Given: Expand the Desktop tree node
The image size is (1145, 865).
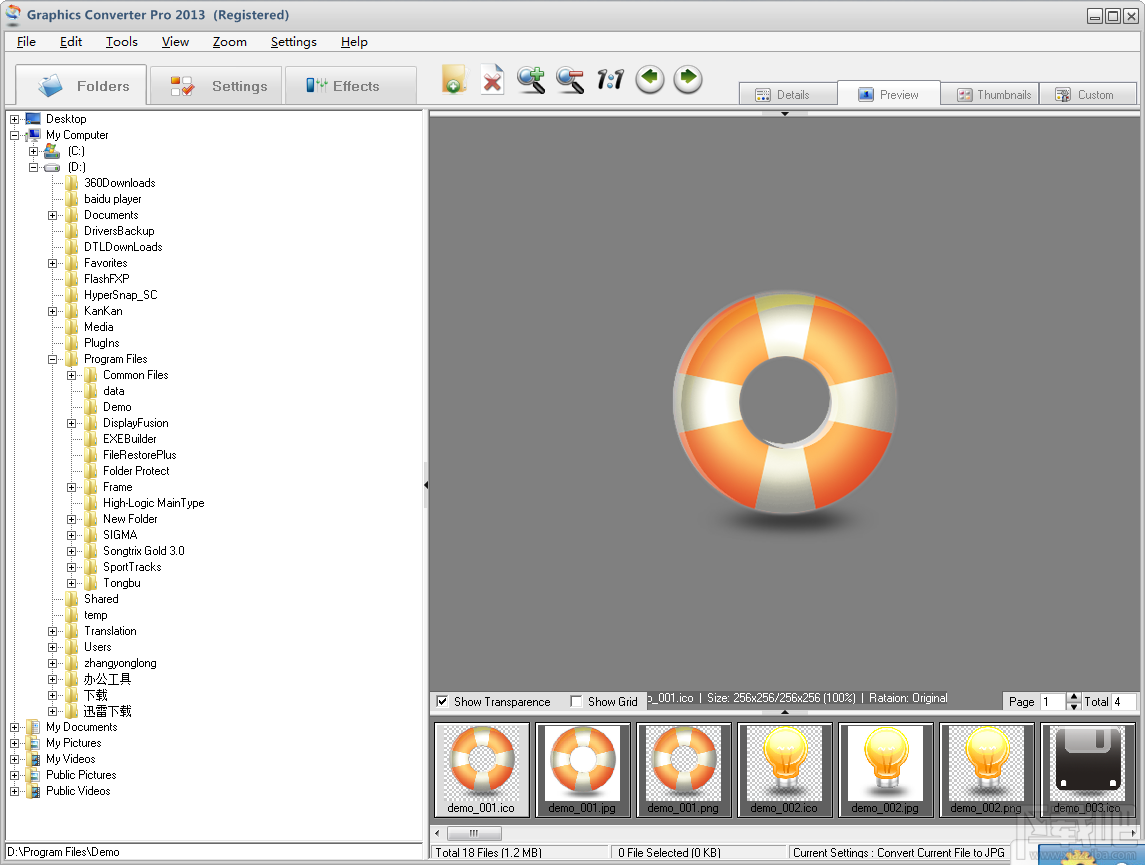Looking at the screenshot, I should 15,119.
